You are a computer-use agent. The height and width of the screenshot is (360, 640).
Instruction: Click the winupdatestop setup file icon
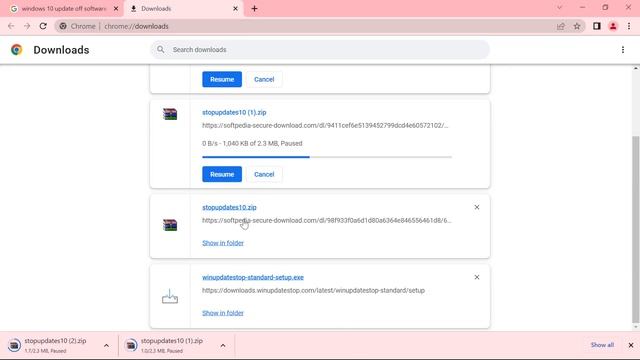[x=170, y=297]
